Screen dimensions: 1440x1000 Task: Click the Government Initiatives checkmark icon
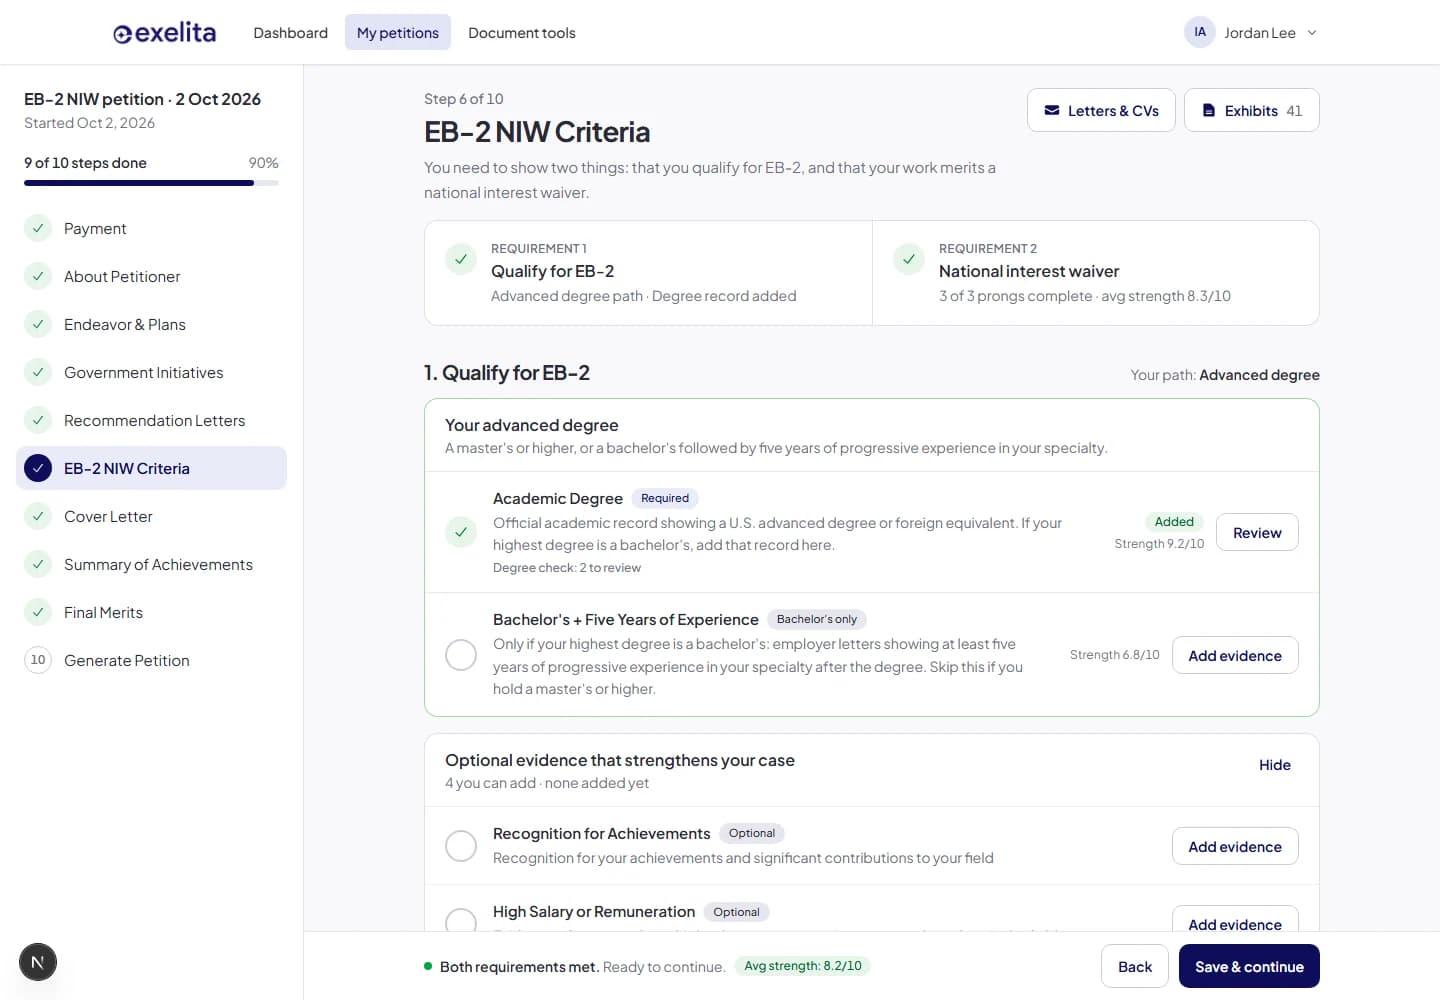(x=38, y=372)
